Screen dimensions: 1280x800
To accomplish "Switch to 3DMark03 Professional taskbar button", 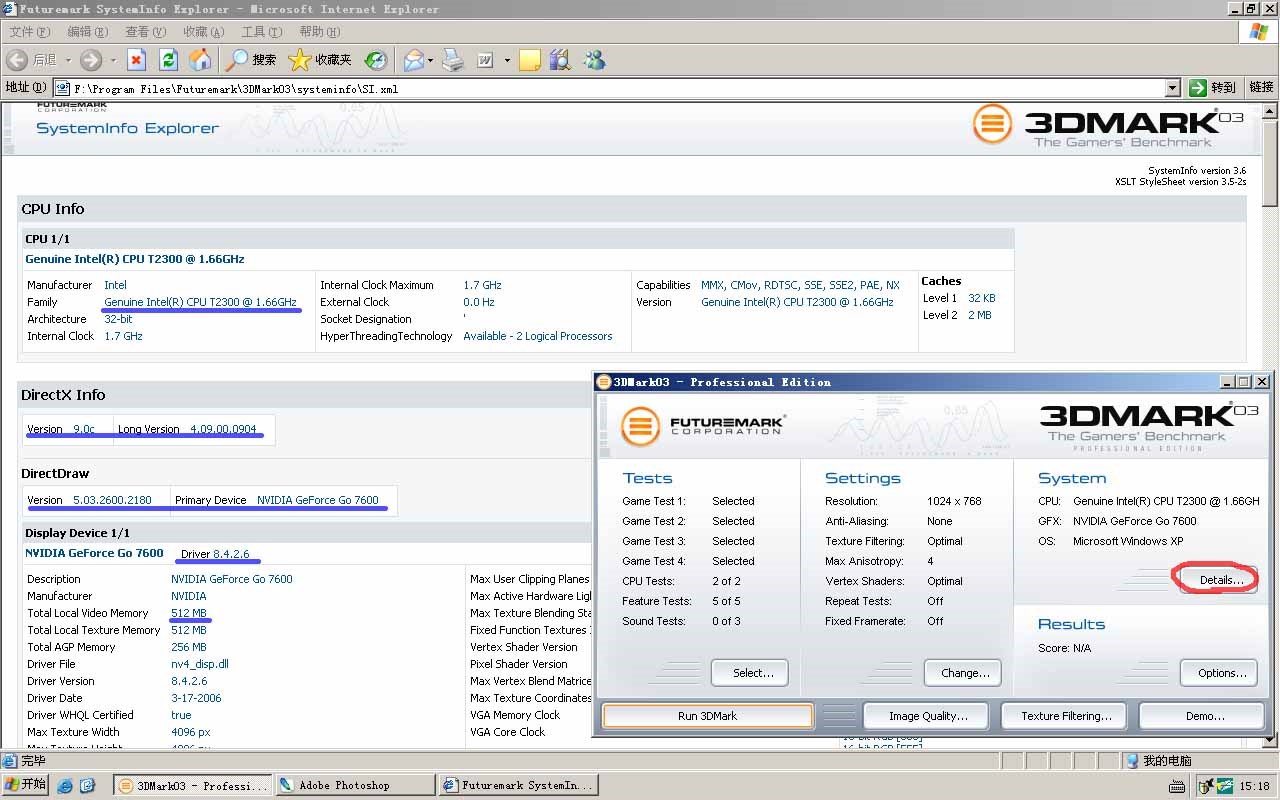I will [192, 786].
